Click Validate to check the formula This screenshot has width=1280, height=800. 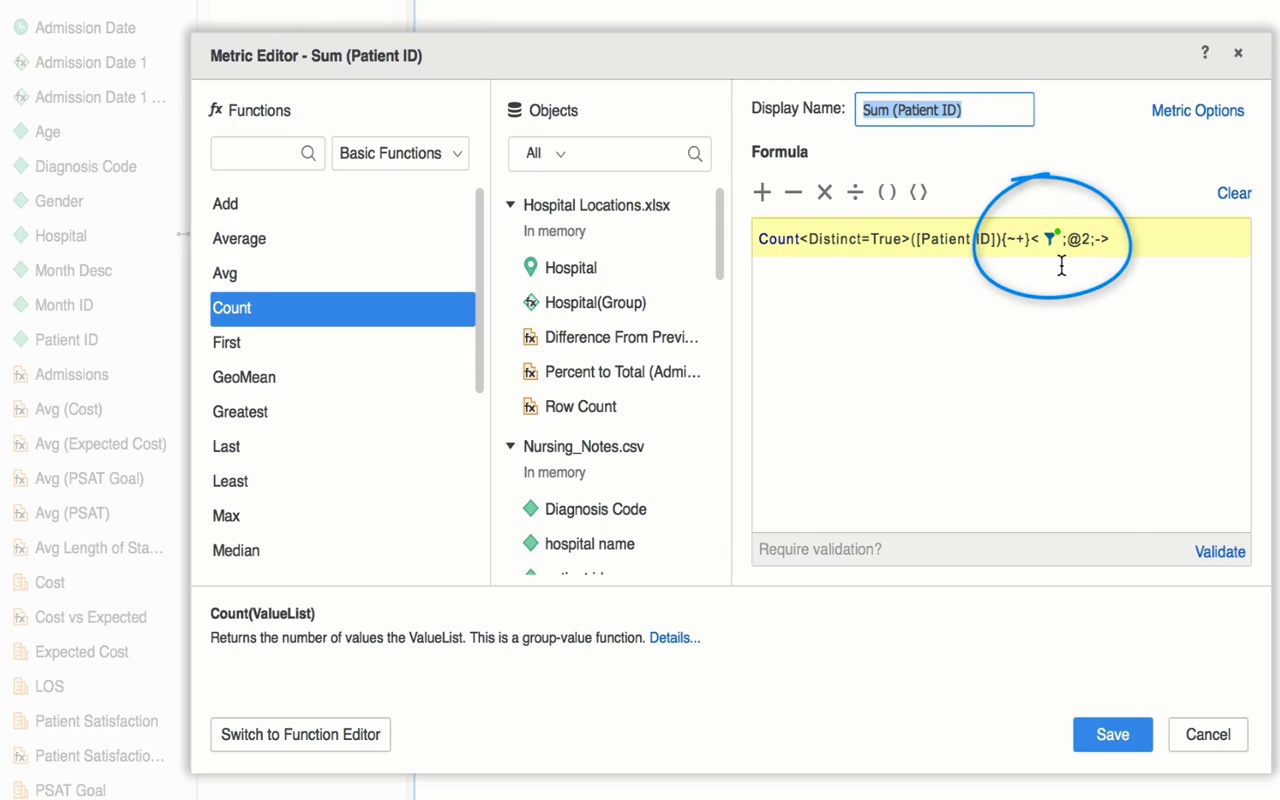pyautogui.click(x=1220, y=551)
